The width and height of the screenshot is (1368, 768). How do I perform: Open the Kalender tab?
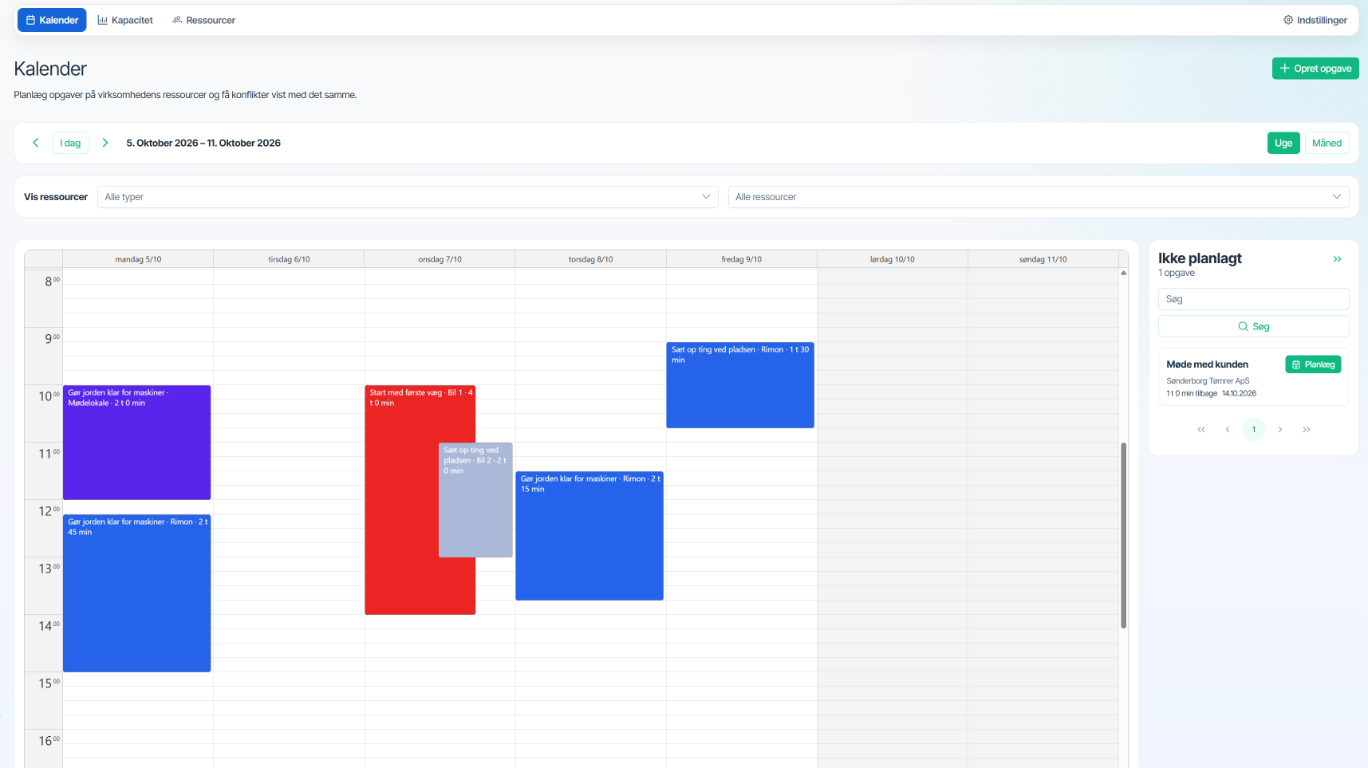point(52,20)
